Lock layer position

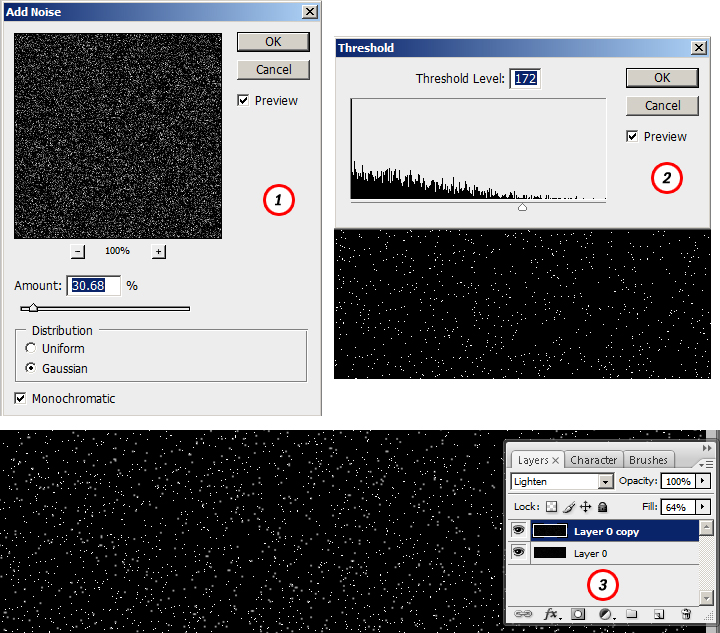[585, 507]
